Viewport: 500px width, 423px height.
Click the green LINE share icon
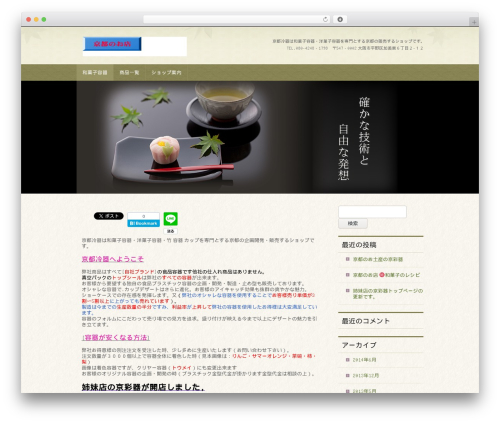coord(170,219)
